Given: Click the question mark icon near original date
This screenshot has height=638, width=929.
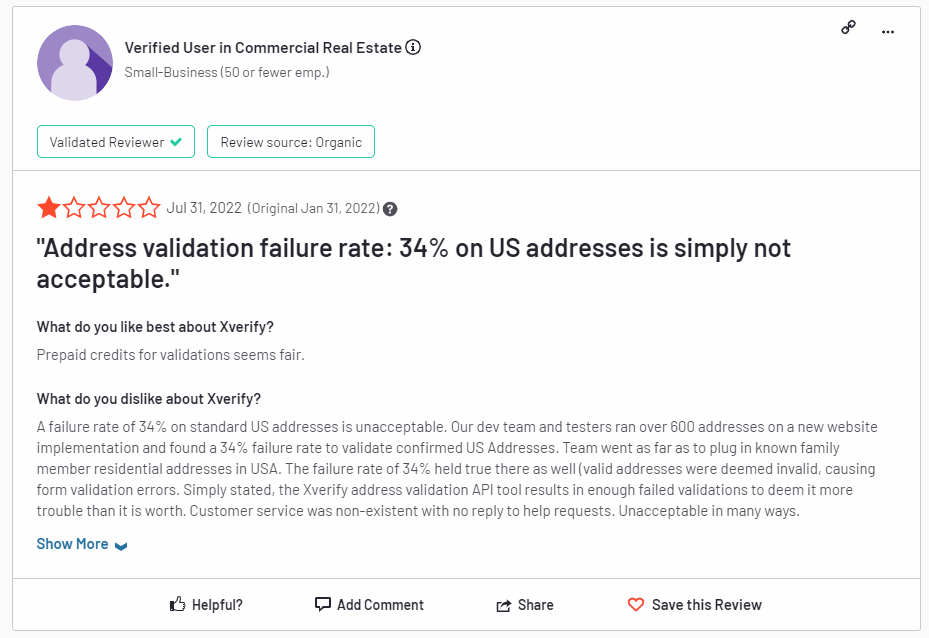Looking at the screenshot, I should coord(390,209).
